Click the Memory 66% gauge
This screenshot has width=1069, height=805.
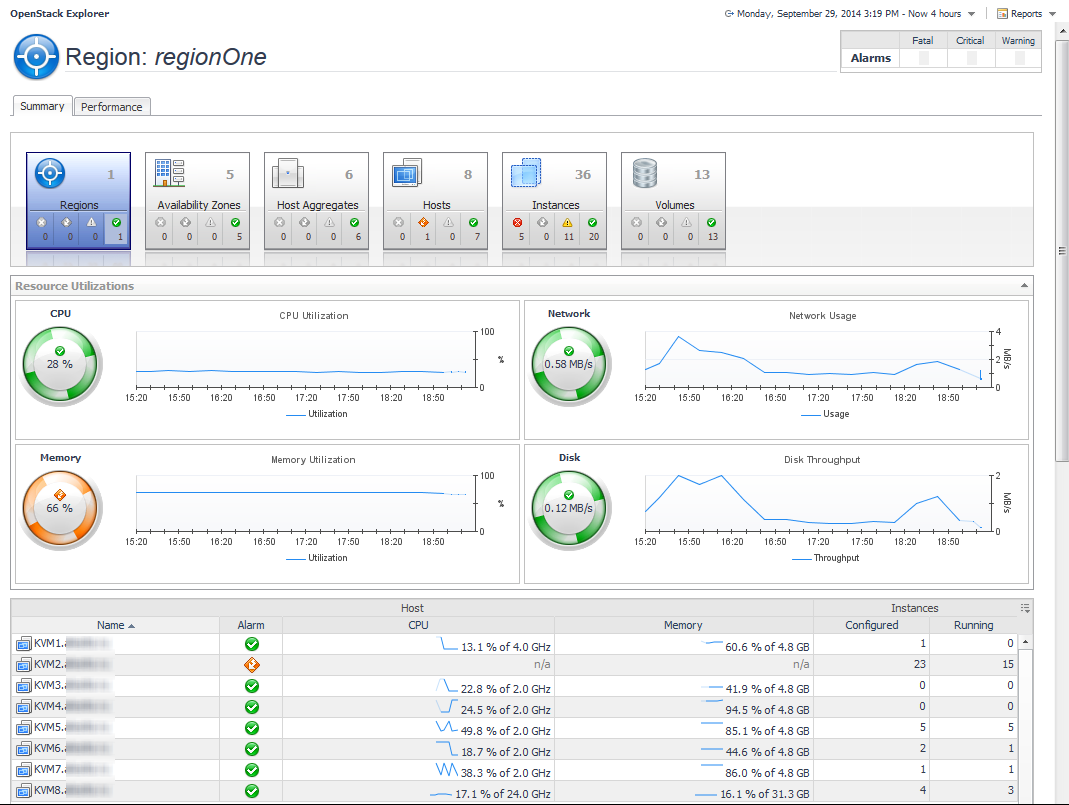[60, 507]
